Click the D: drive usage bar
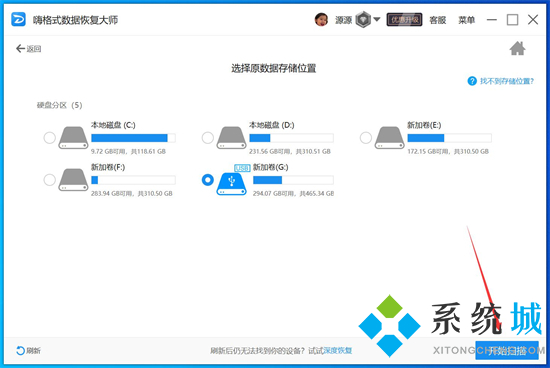550x368 pixels. point(291,138)
